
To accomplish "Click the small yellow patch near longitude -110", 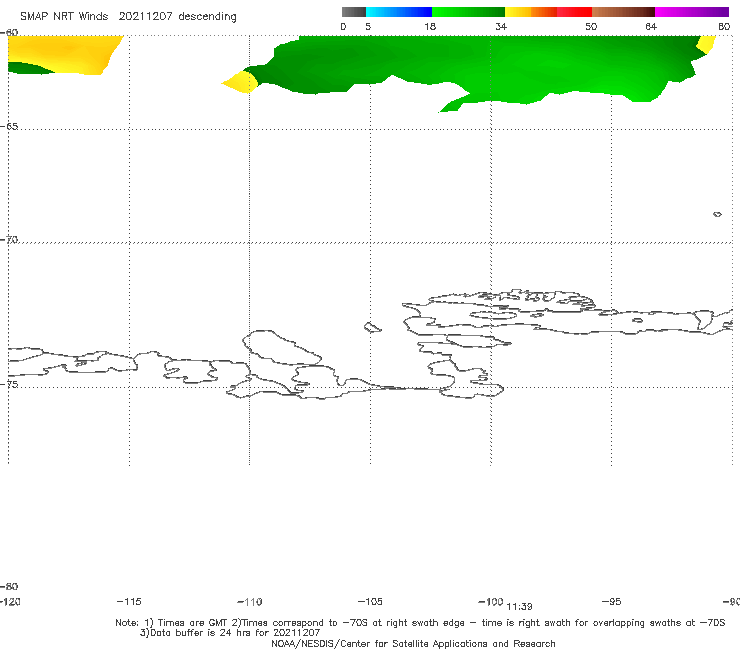I will point(241,82).
